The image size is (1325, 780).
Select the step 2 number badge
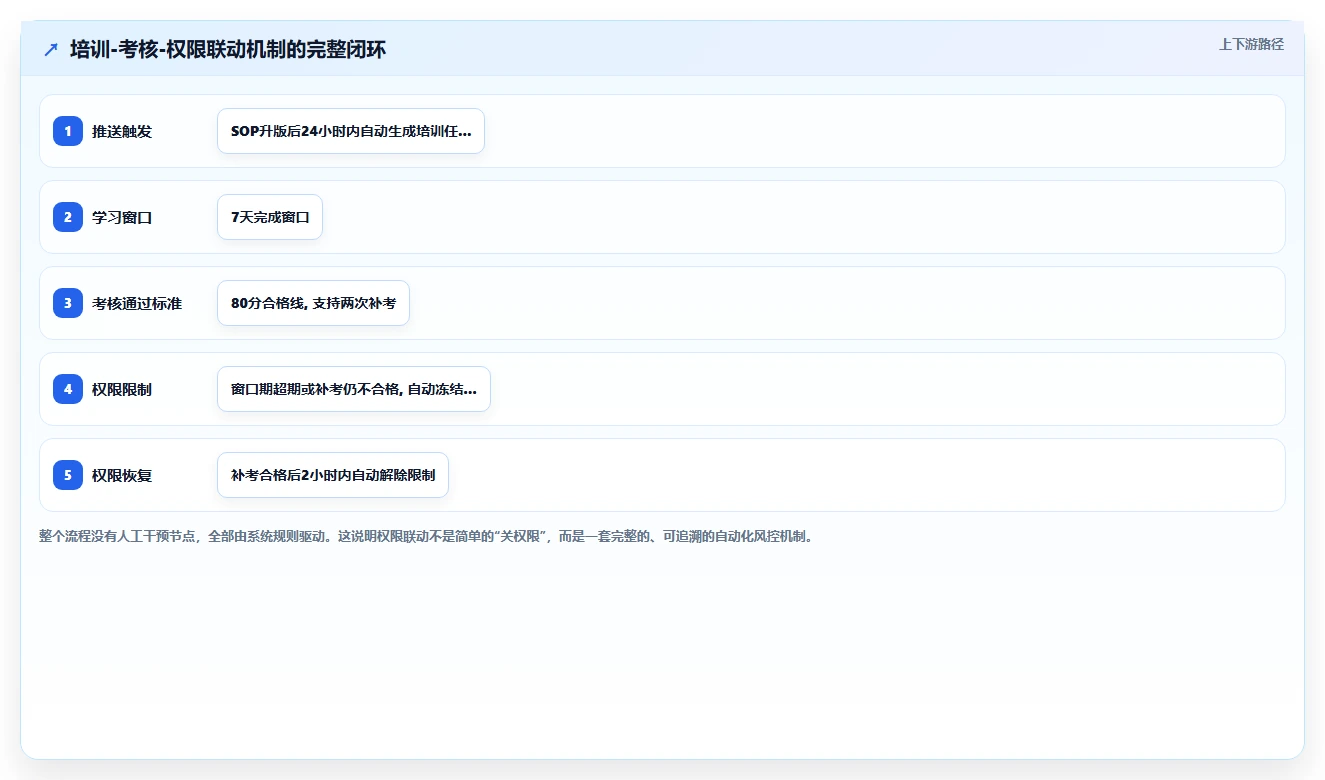click(68, 217)
